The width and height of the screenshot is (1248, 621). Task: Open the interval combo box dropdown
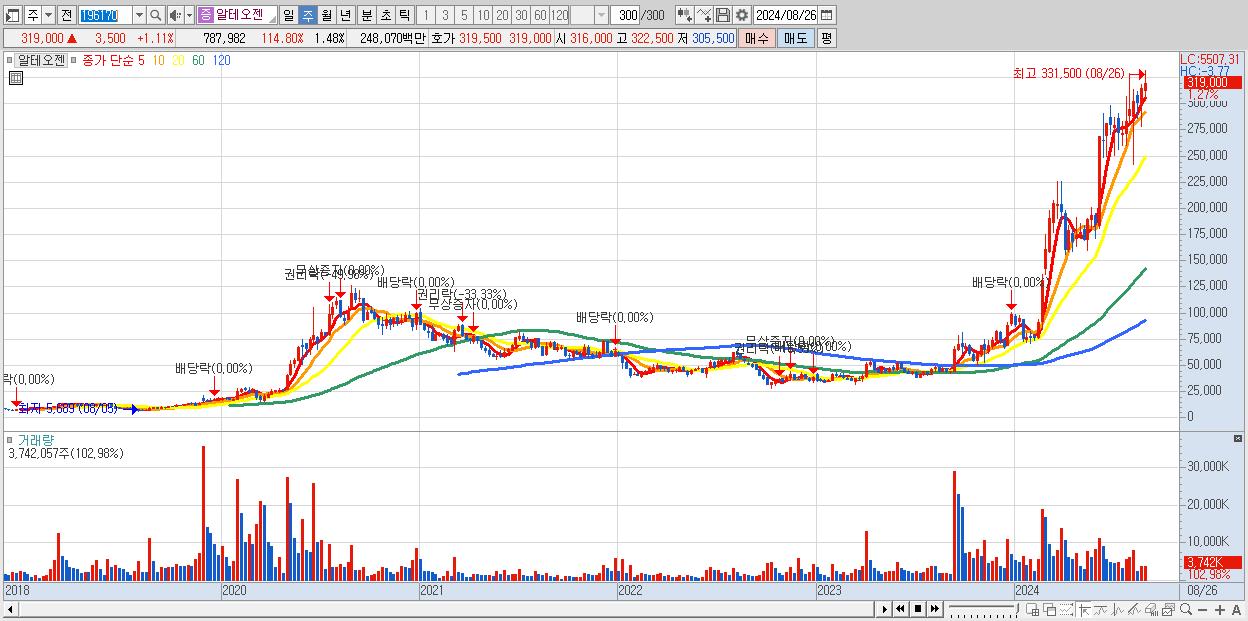[x=601, y=15]
